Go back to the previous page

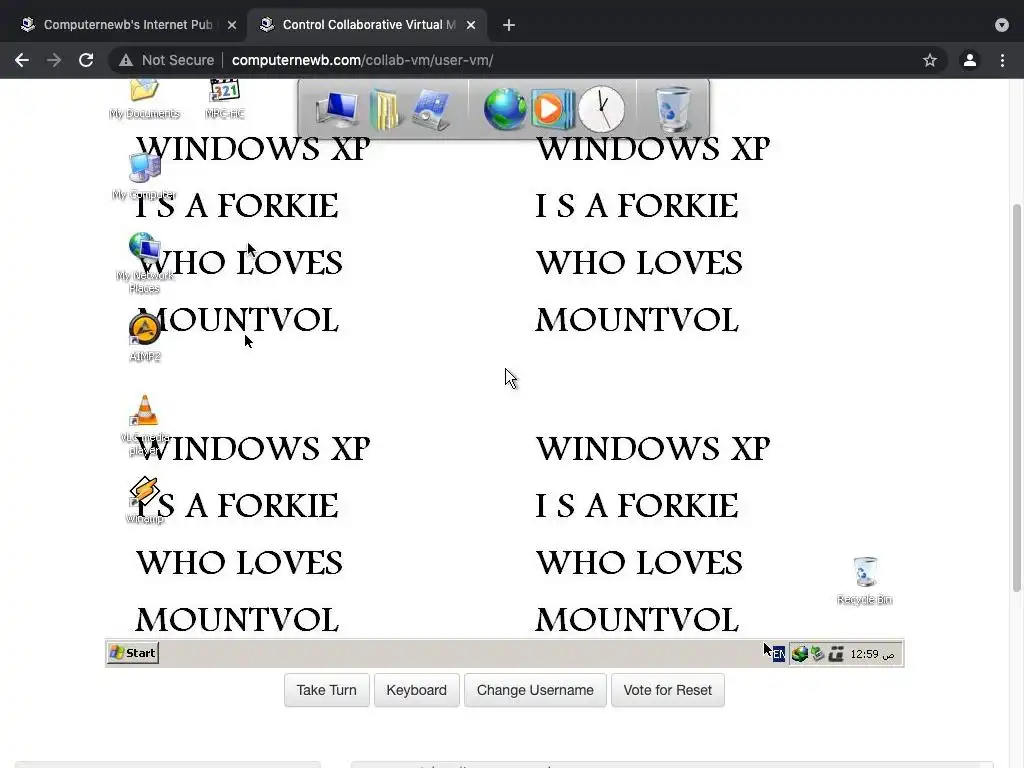click(x=22, y=60)
